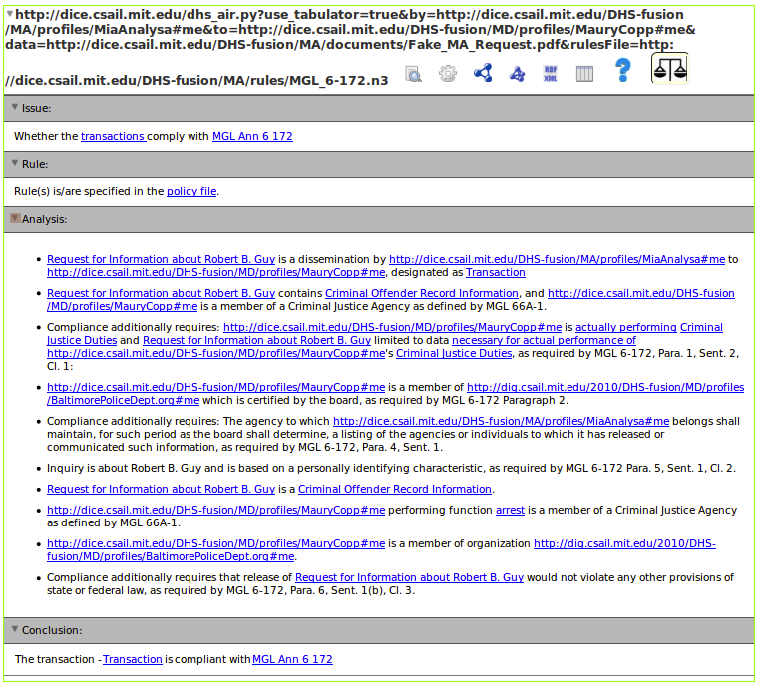This screenshot has width=760, height=689.
Task: Open 'Transaction' link in Conclusion
Action: (133, 659)
